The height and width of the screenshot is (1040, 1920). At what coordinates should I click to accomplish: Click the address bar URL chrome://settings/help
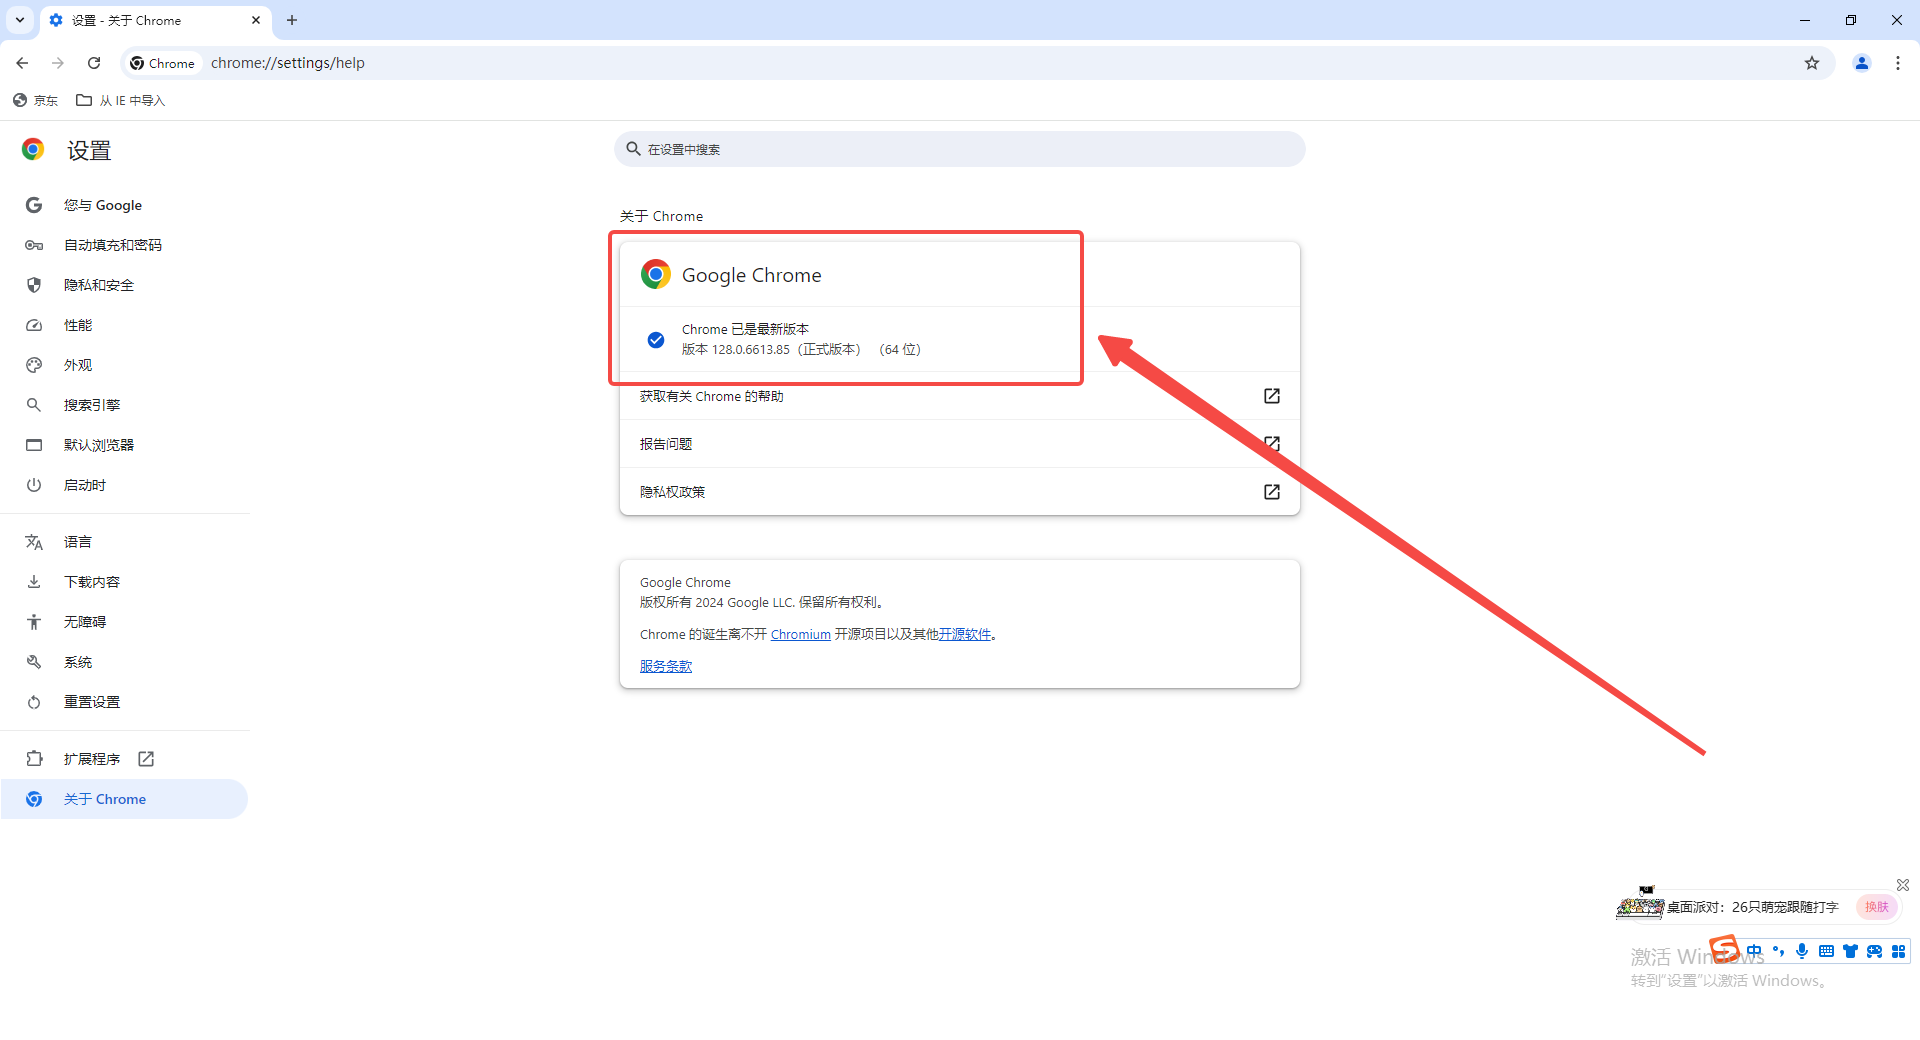tap(288, 63)
